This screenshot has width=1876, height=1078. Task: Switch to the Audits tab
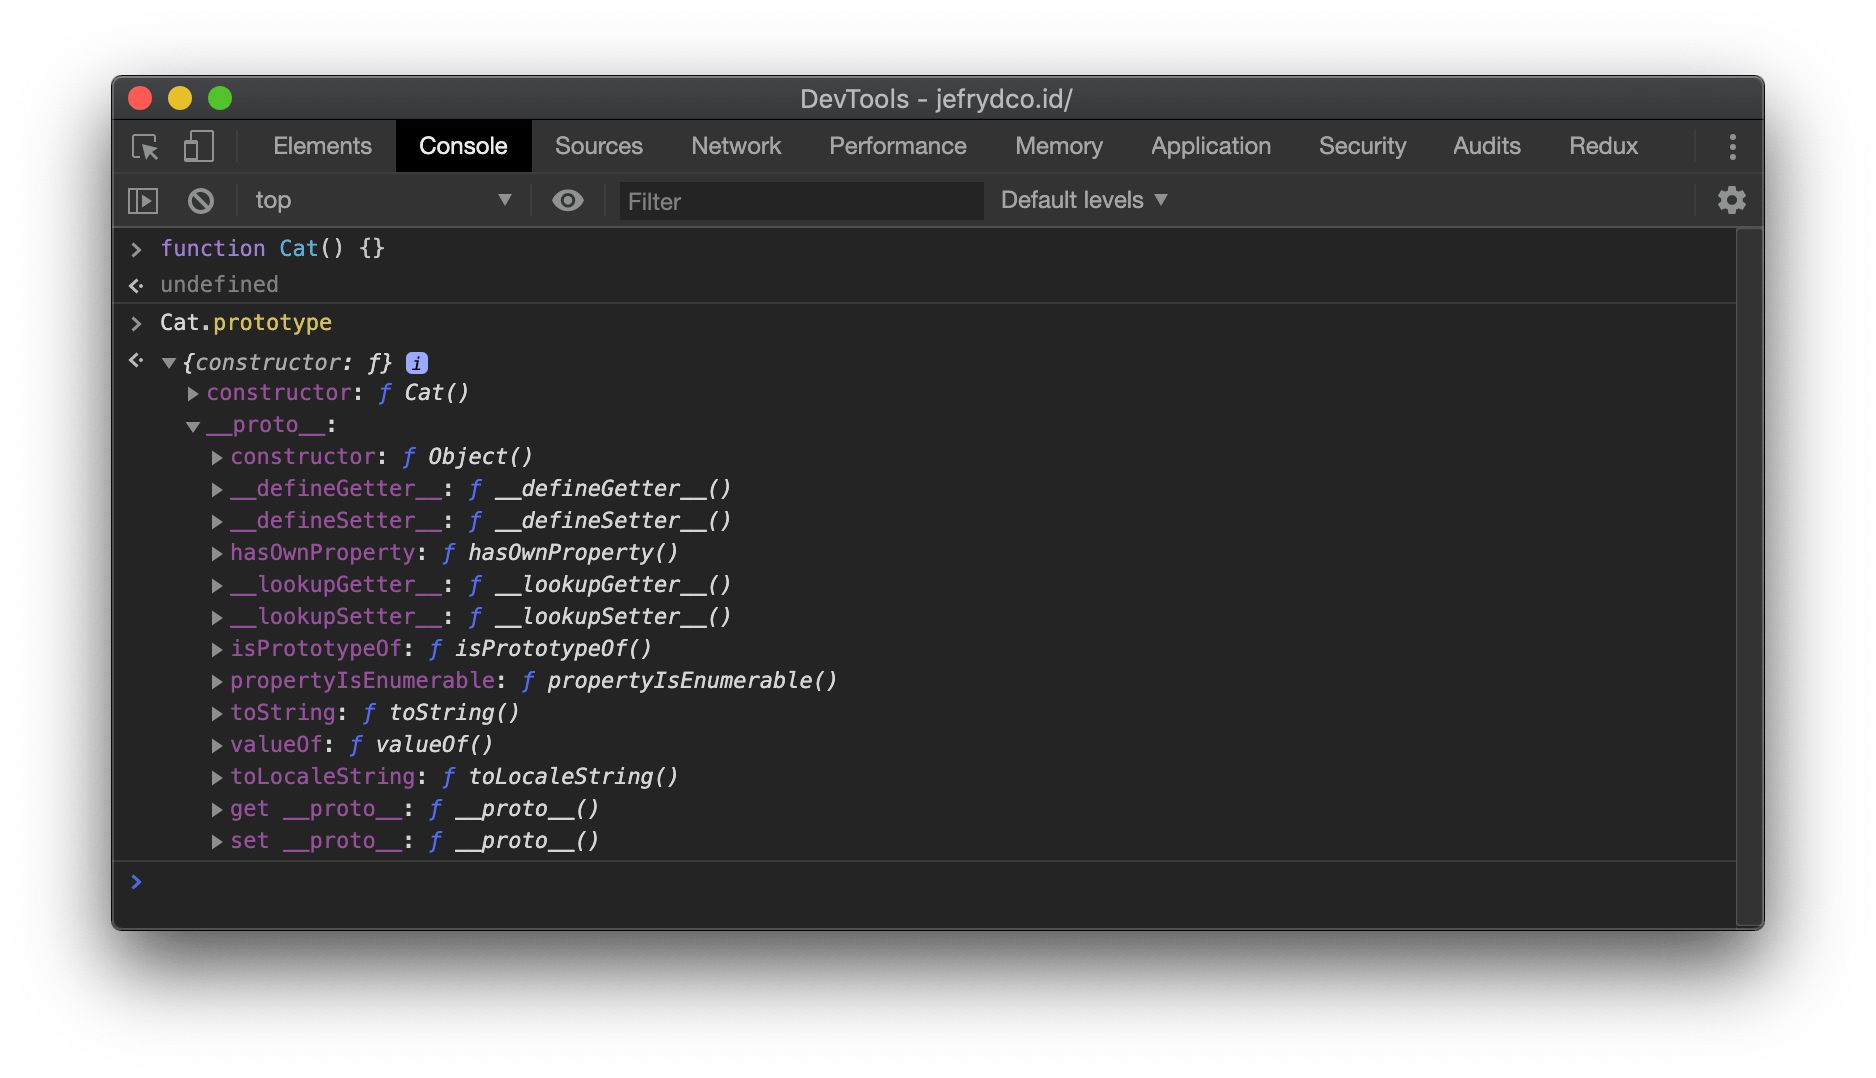[x=1487, y=146]
